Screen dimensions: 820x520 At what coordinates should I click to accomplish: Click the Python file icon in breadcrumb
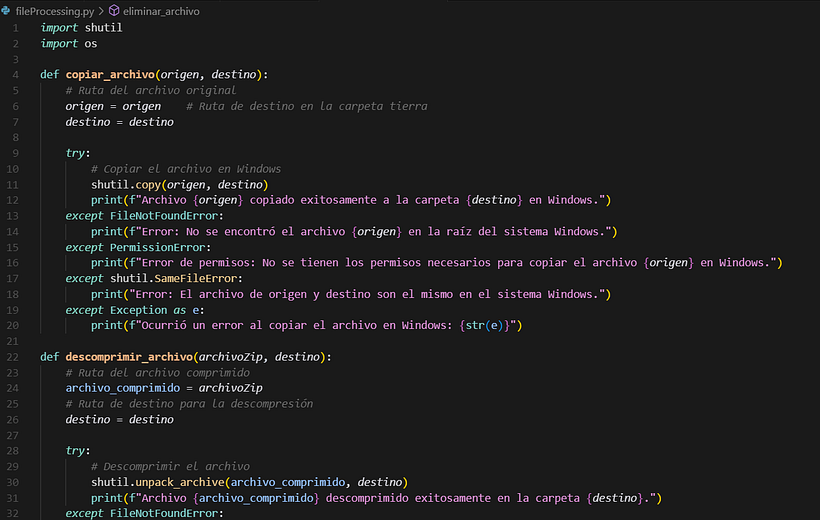[x=6, y=10]
